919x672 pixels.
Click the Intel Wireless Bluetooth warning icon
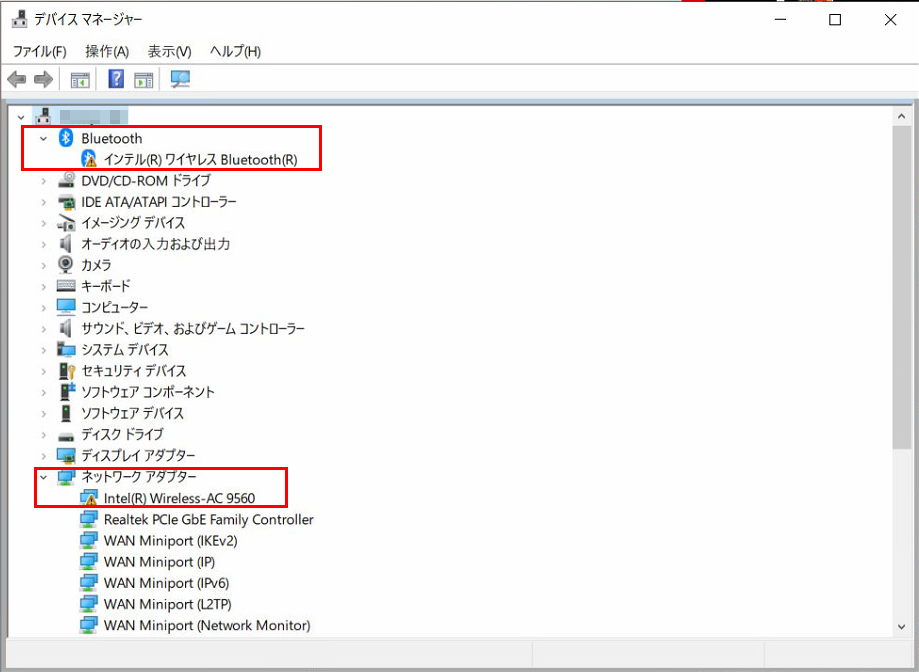pos(89,159)
